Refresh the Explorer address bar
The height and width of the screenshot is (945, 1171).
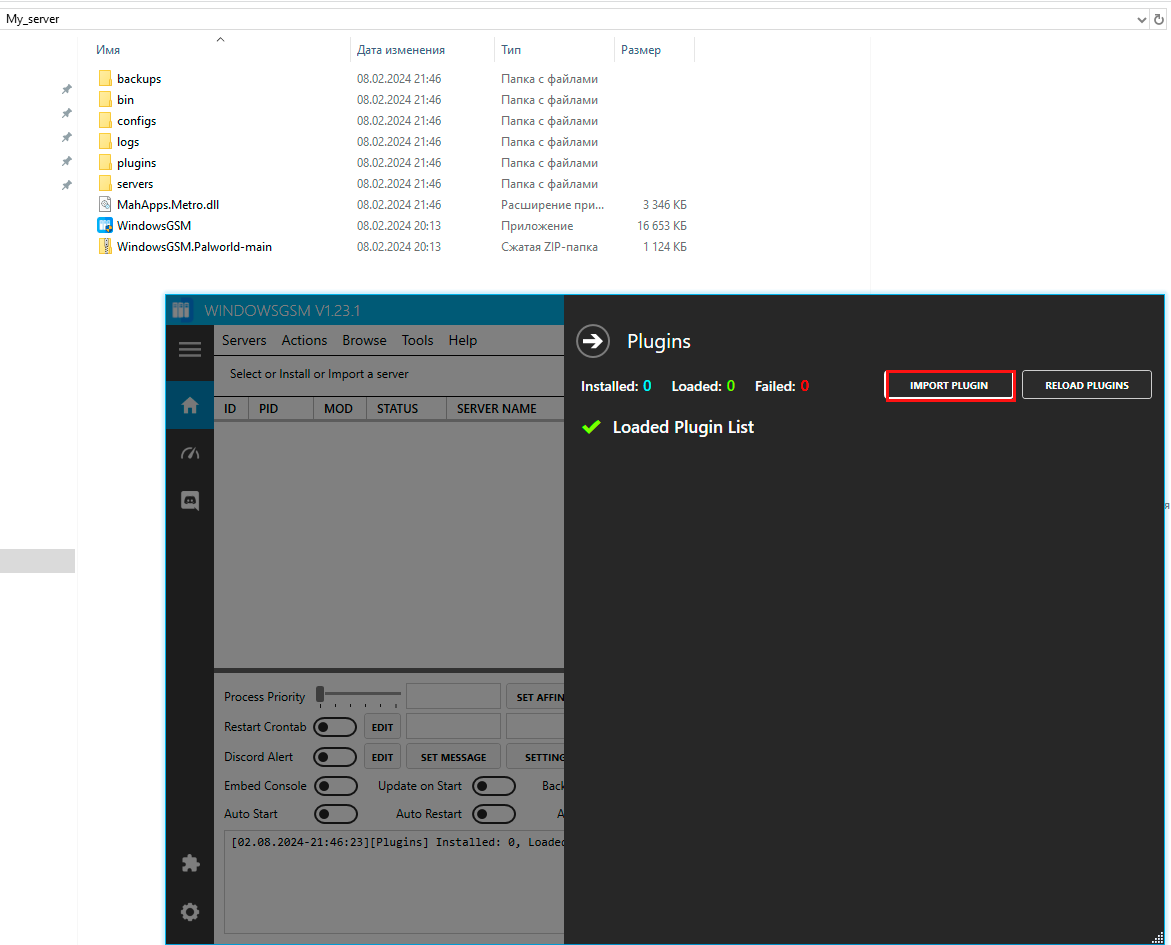coord(1159,19)
